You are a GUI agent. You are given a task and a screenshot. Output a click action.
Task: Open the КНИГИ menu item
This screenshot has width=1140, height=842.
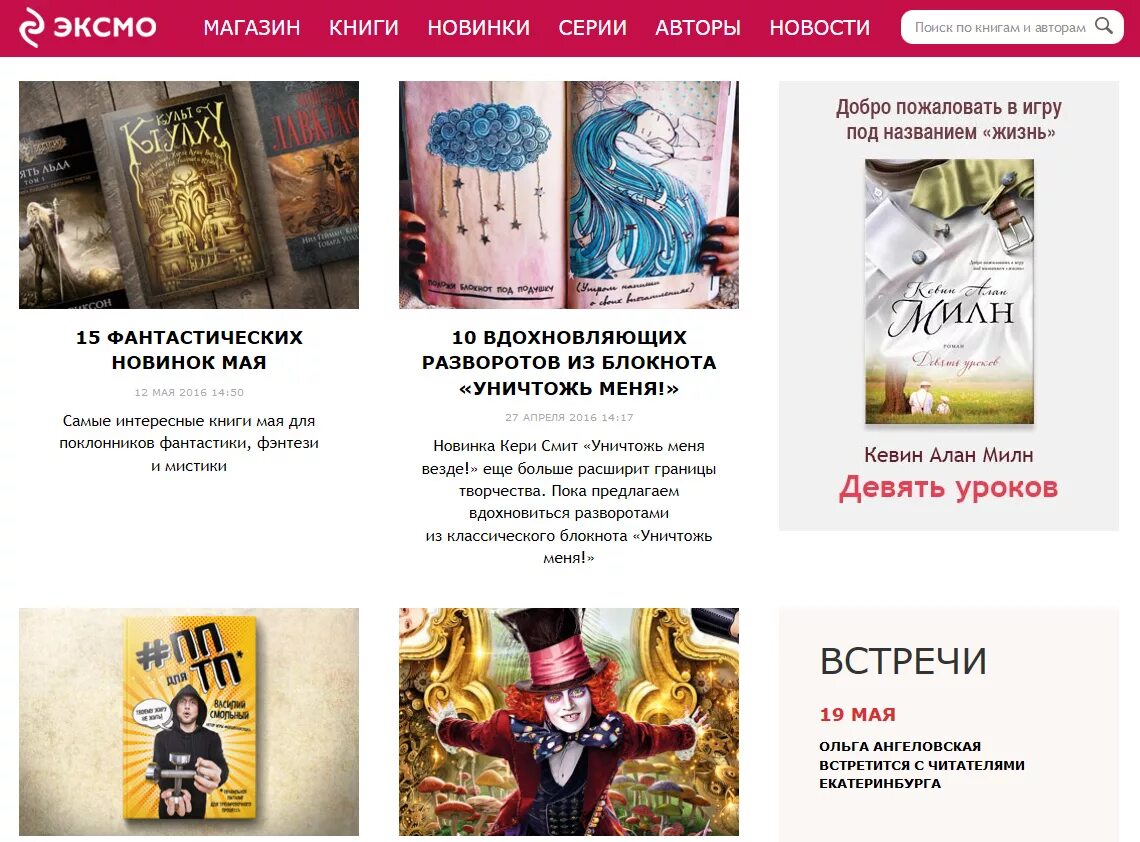(x=364, y=28)
